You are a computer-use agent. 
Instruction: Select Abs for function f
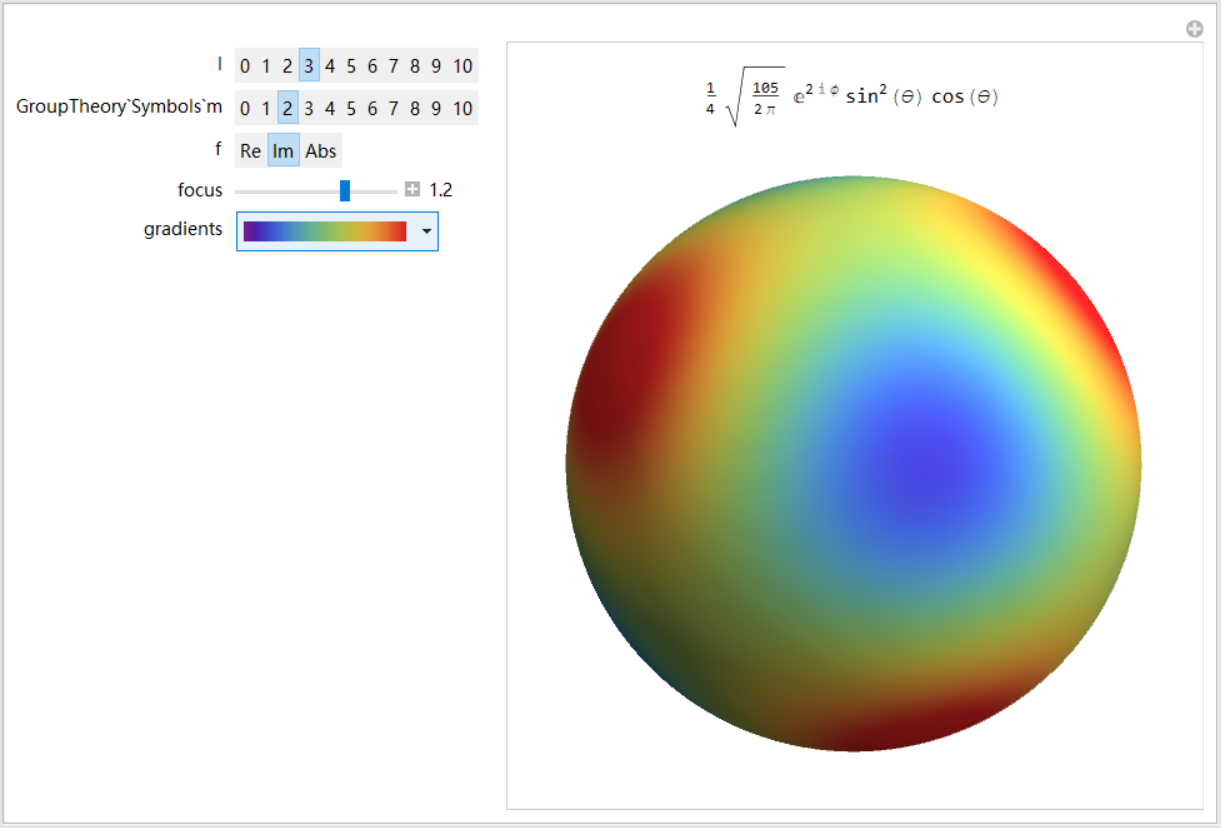tap(321, 151)
